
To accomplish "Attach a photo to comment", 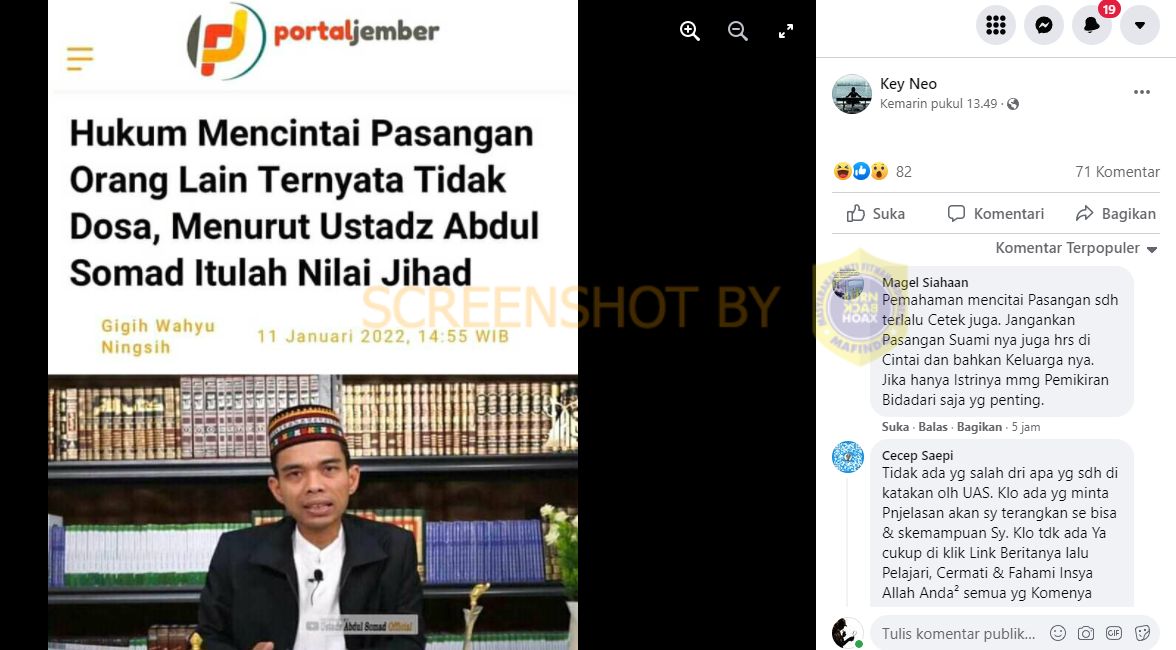I will coord(1085,634).
